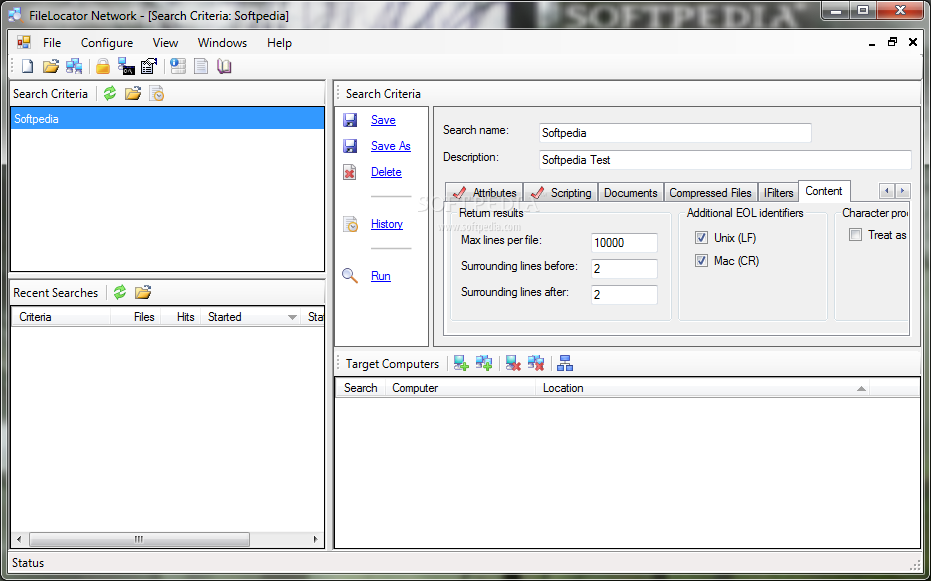Click the Save link
Viewport: 931px width, 581px height.
[383, 120]
